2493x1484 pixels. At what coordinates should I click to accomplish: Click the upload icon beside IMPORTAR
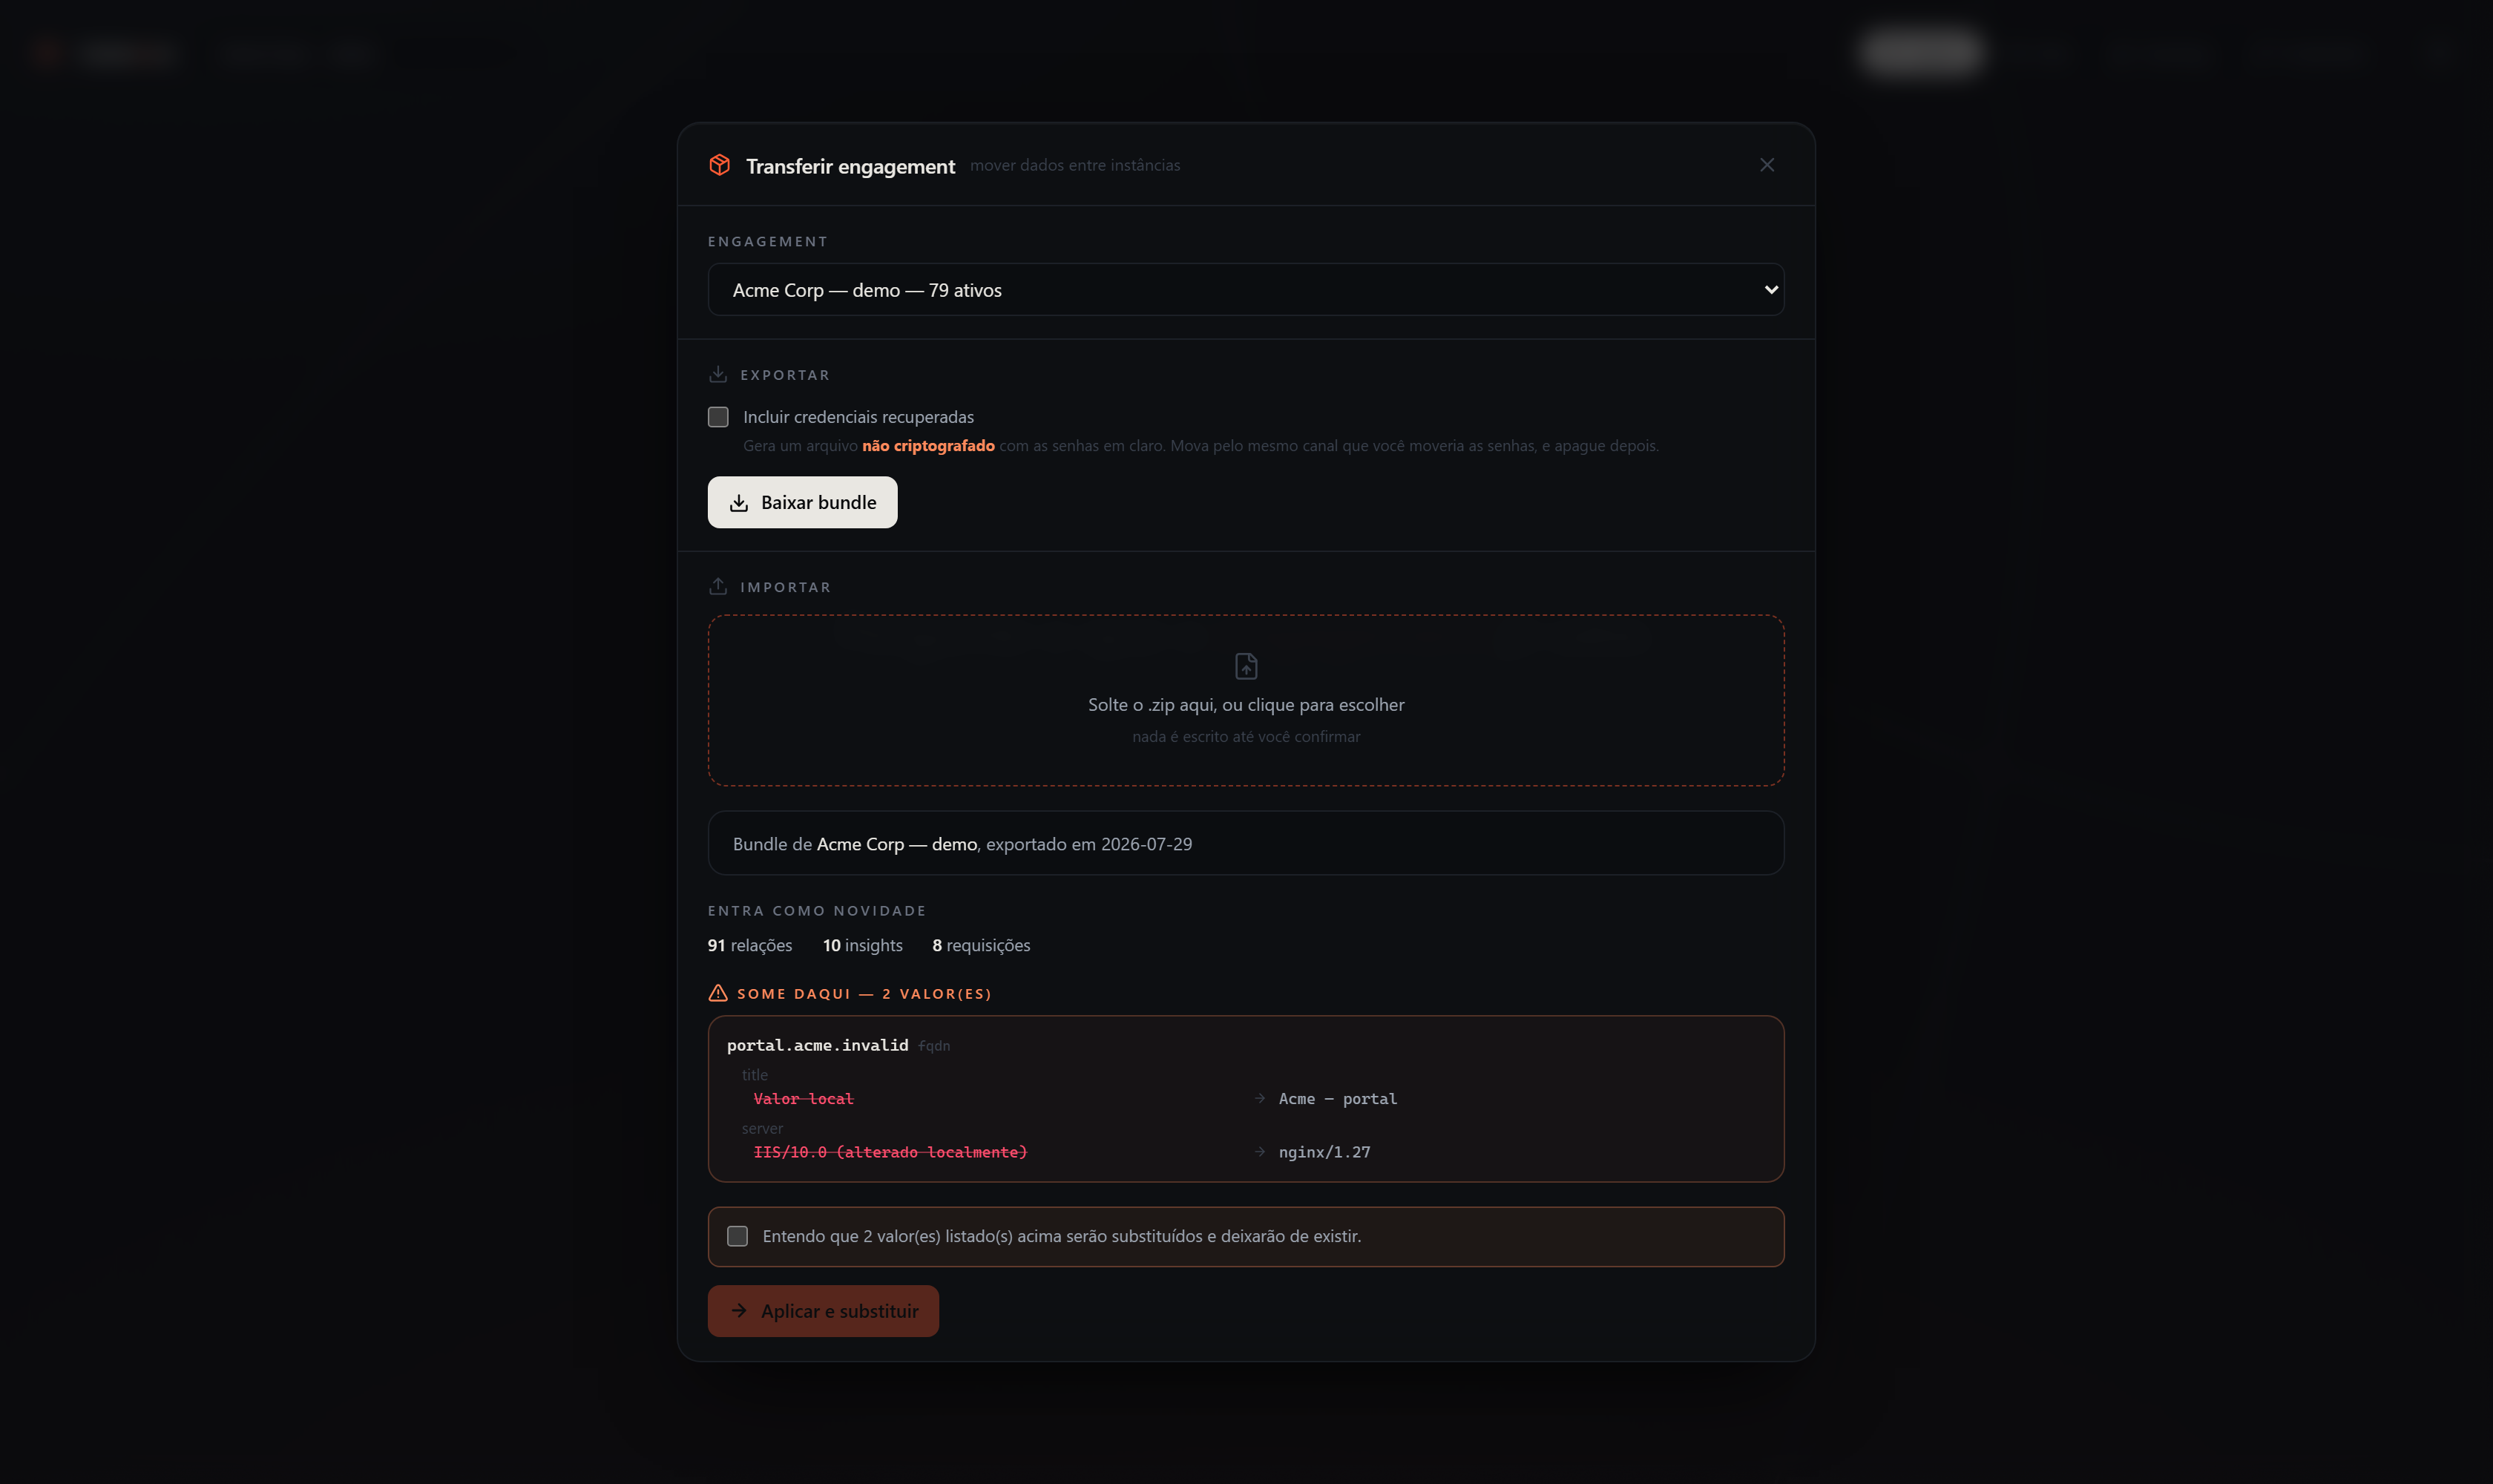pyautogui.click(x=718, y=586)
